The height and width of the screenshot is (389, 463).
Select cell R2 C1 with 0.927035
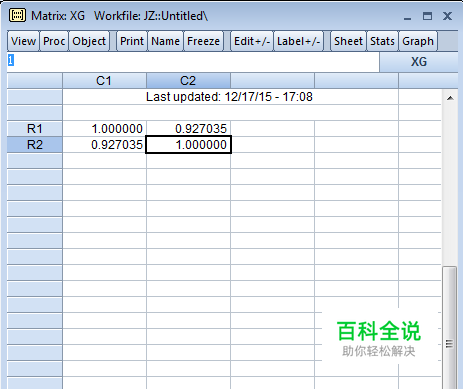click(104, 145)
